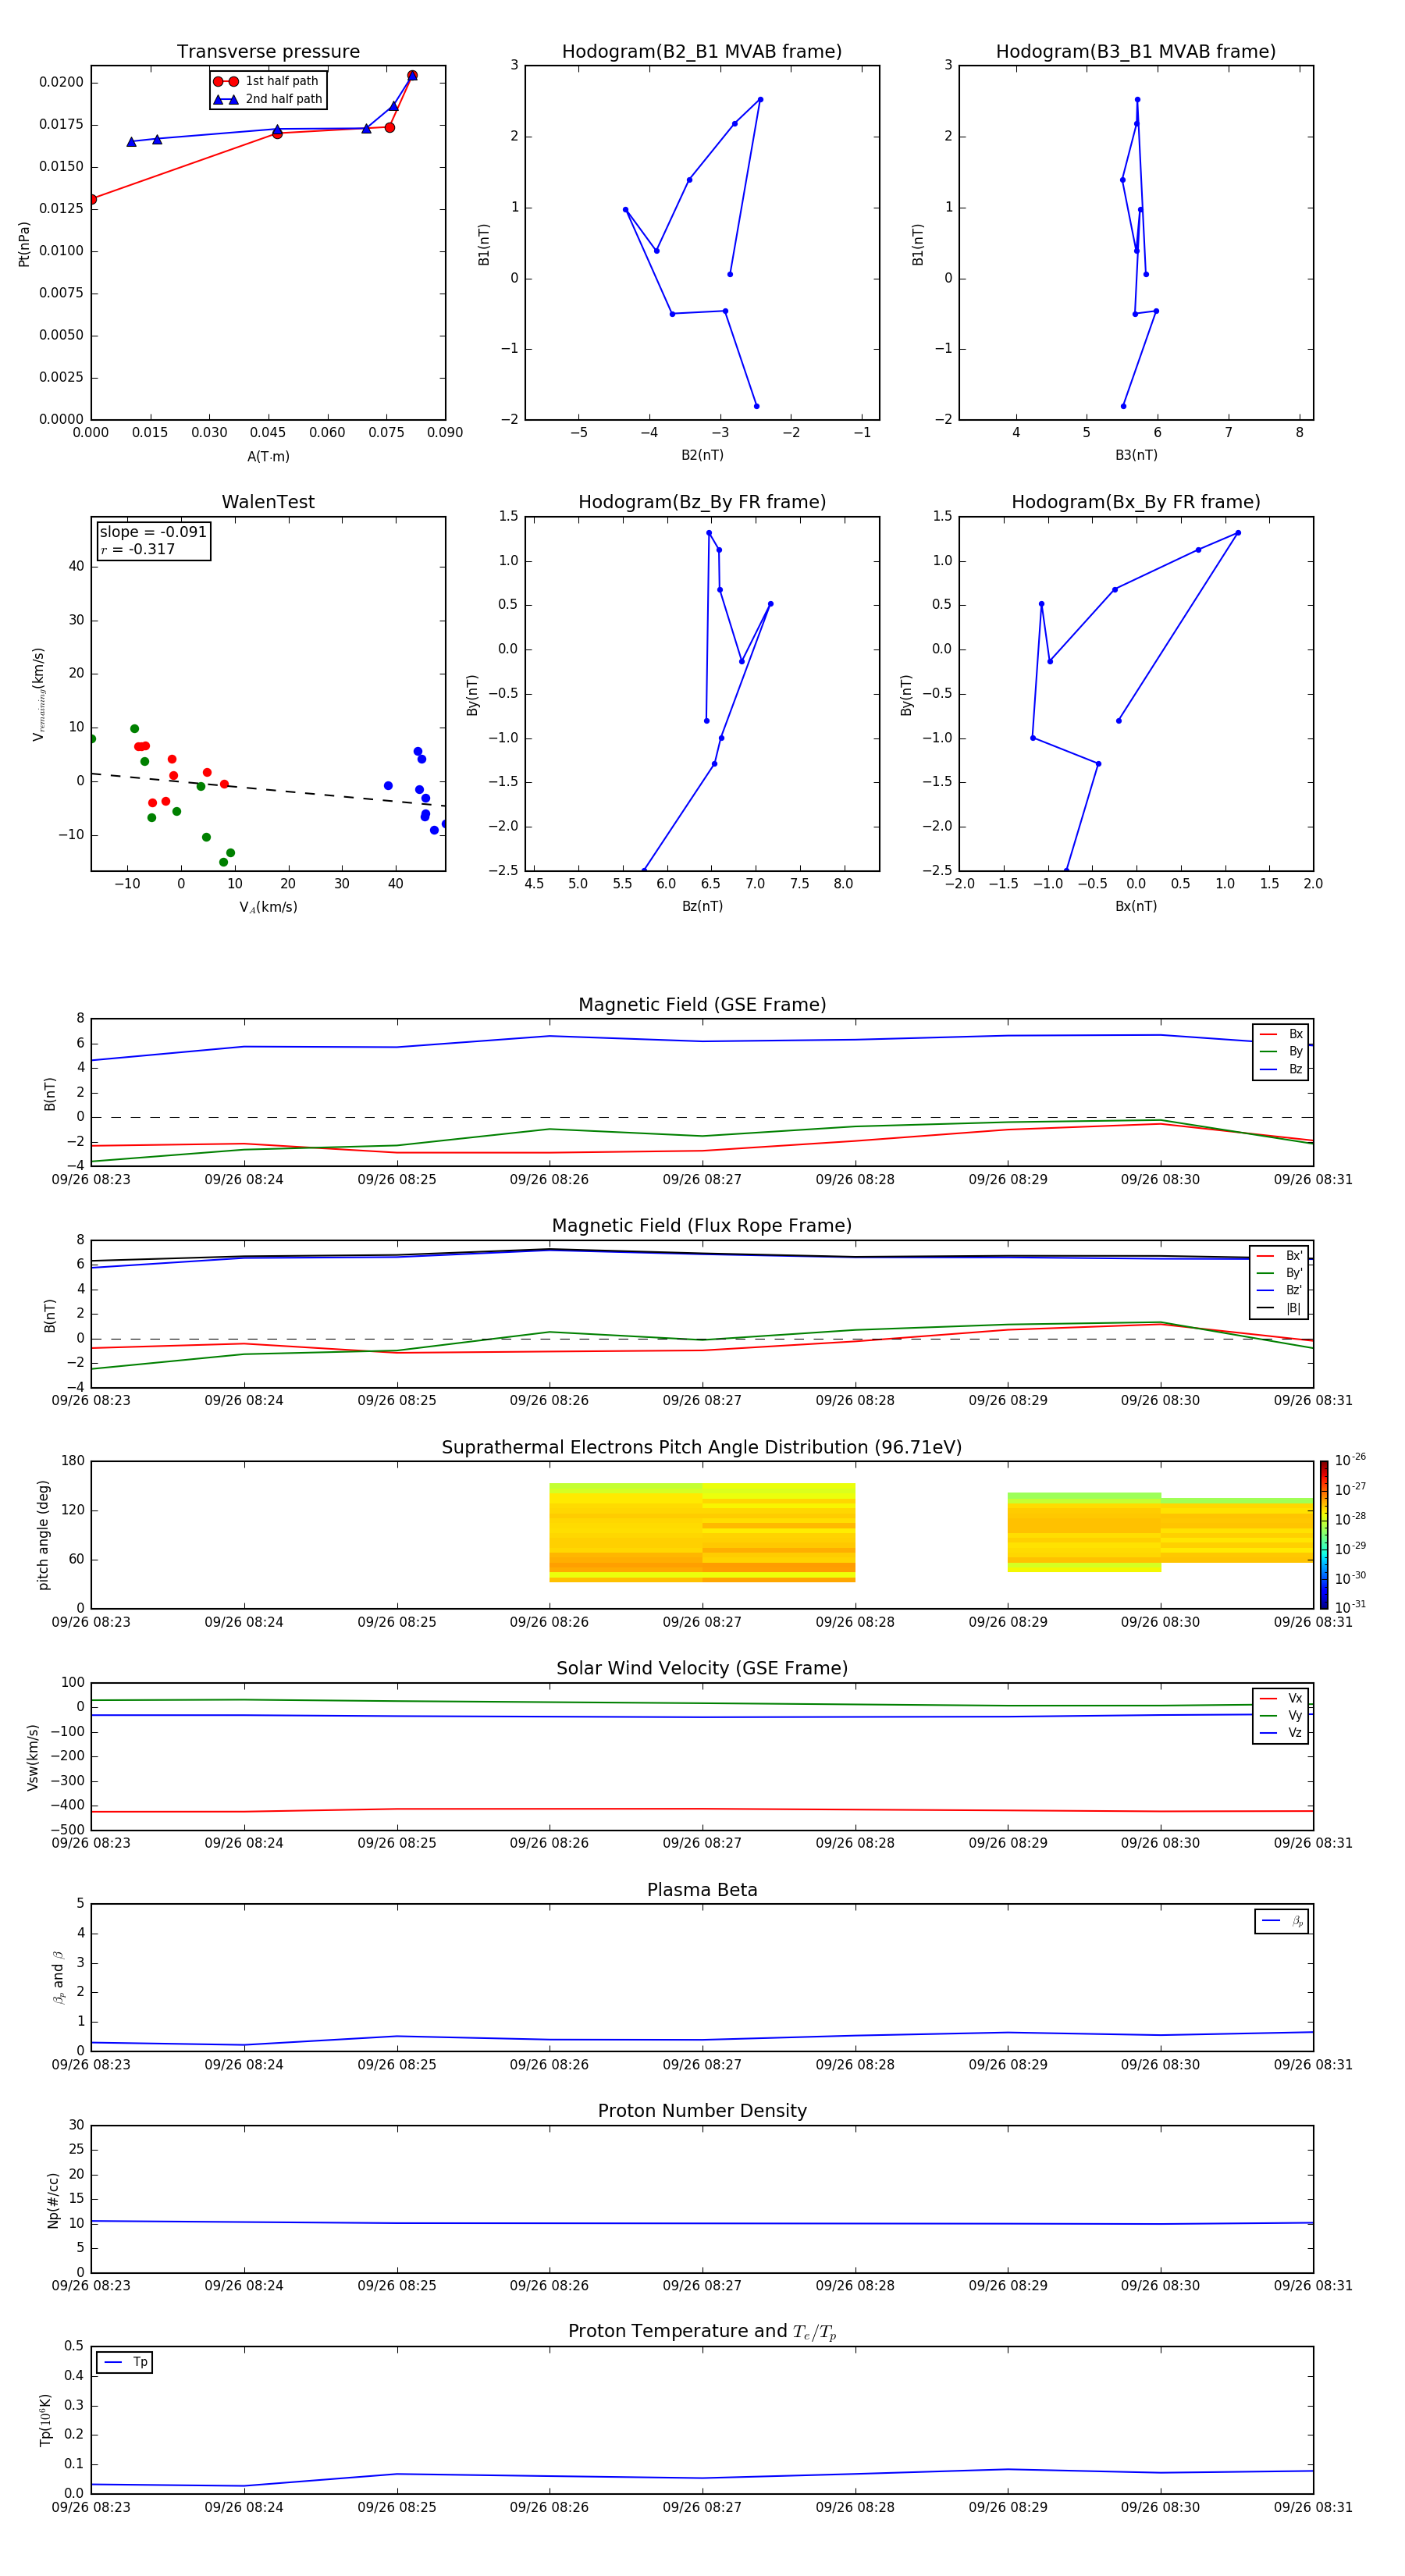Click the "Plasma Beta" plot title
The image size is (1405, 2576).
tap(702, 1891)
